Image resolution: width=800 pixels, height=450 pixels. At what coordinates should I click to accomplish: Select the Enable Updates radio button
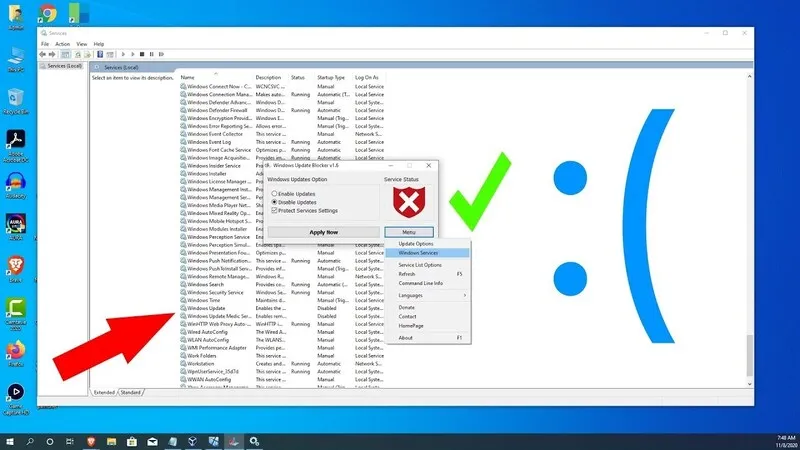[x=275, y=193]
